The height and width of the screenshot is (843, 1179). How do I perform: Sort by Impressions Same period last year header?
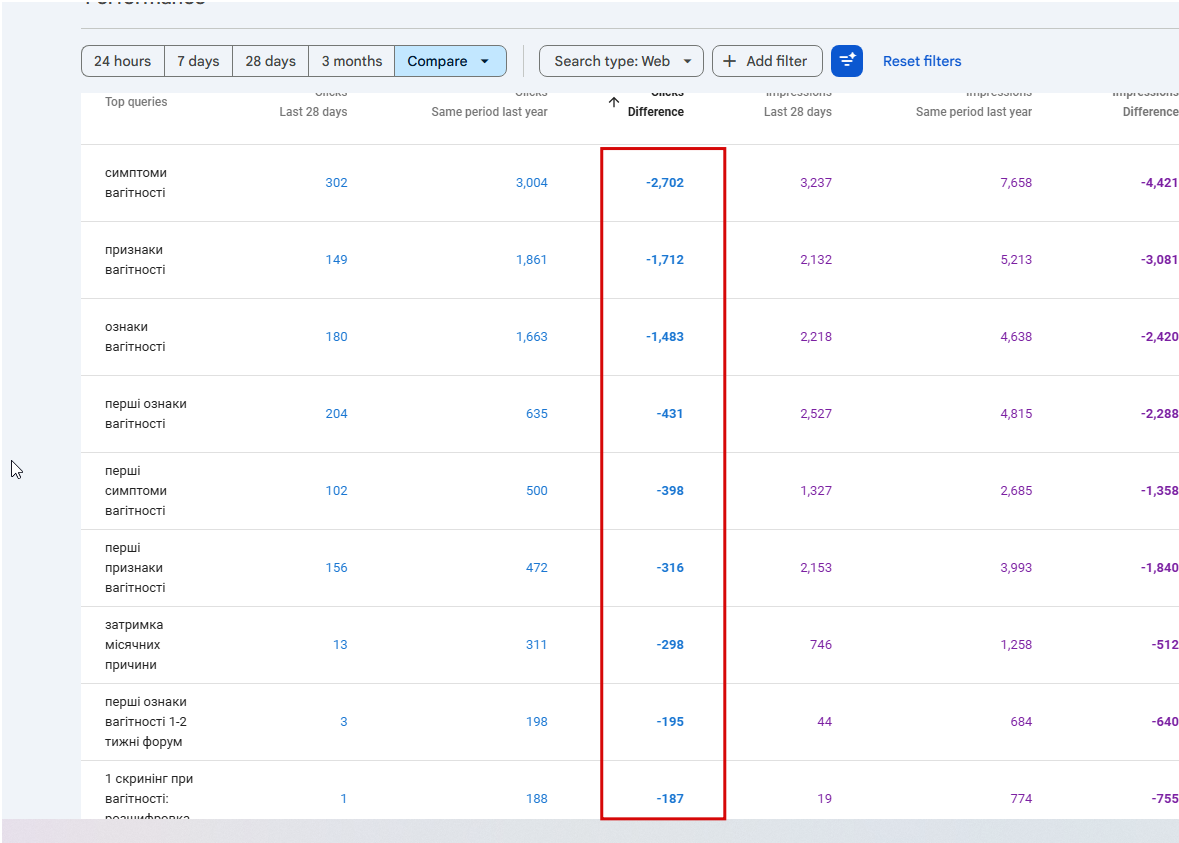[974, 104]
